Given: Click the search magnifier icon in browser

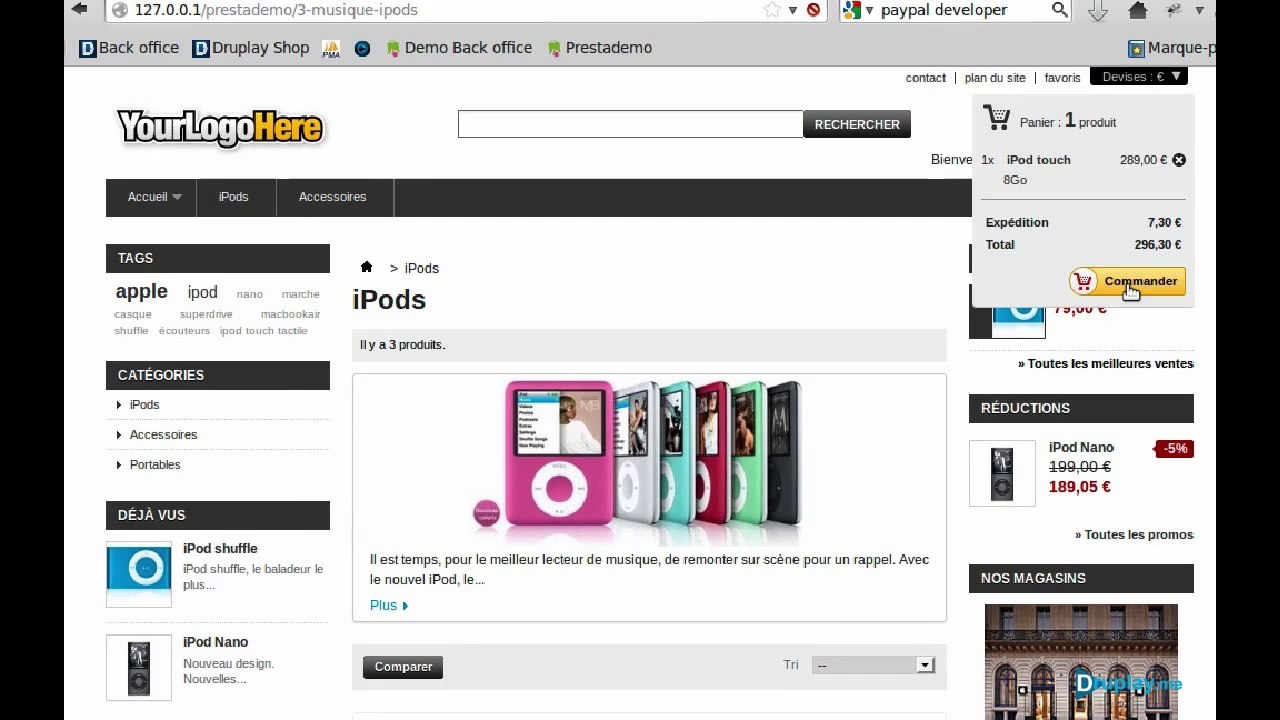Looking at the screenshot, I should pos(1059,10).
